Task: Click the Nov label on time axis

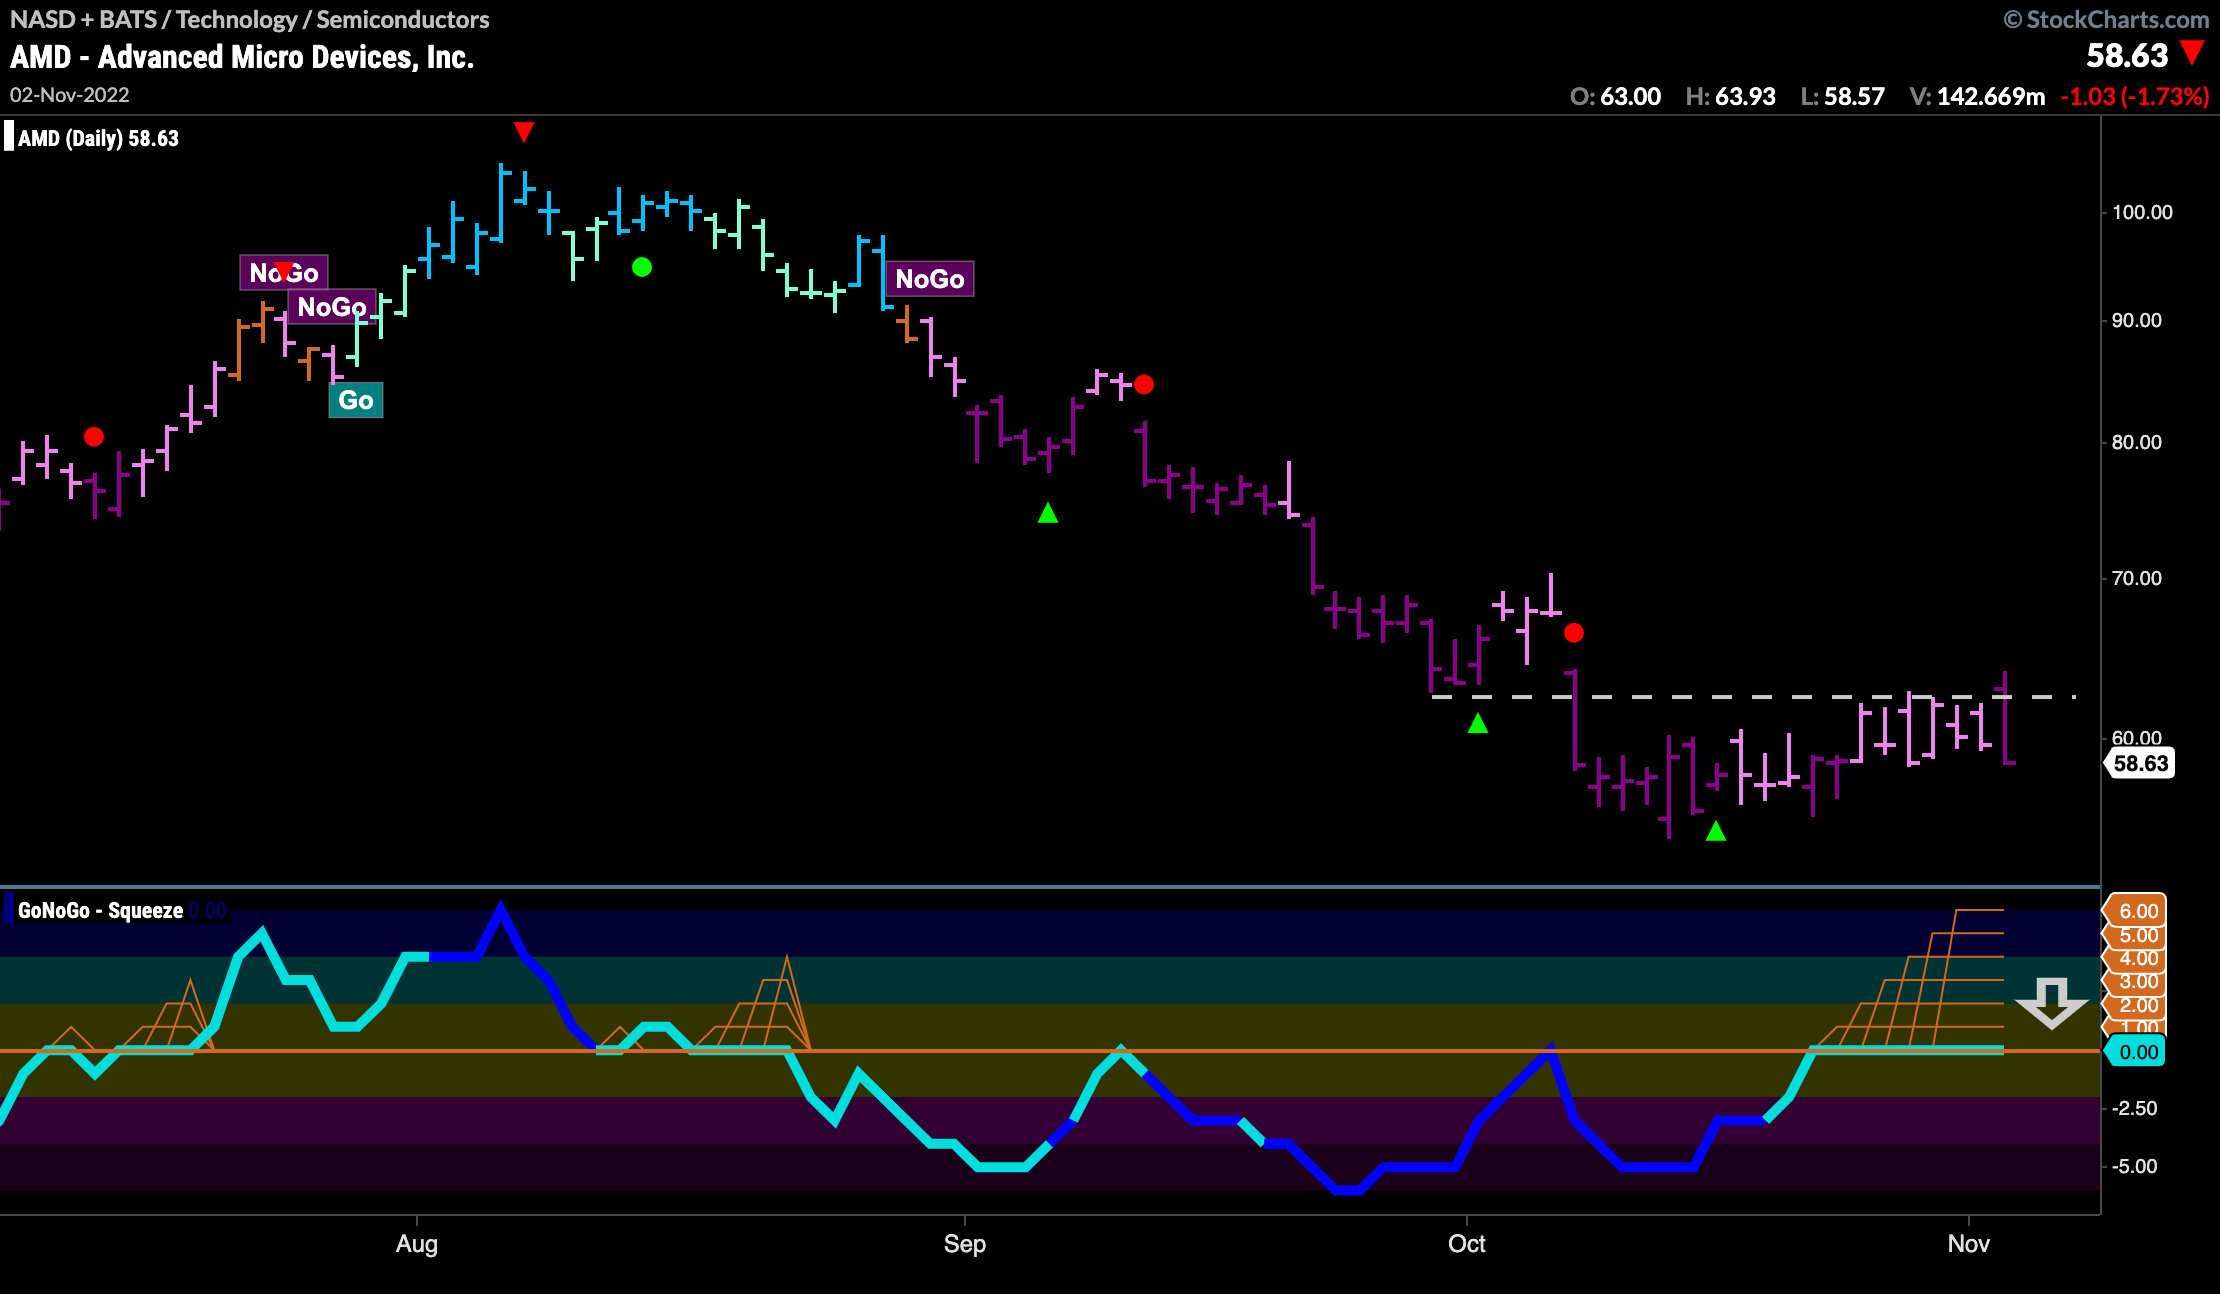Action: tap(1969, 1243)
